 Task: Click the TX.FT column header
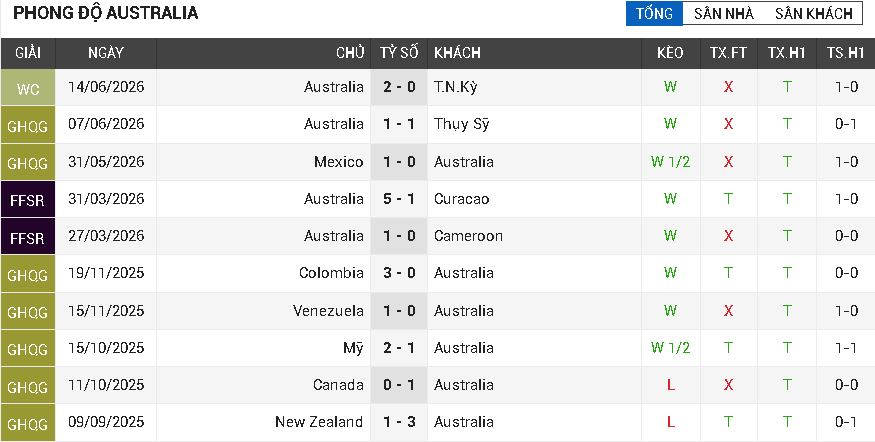point(728,53)
